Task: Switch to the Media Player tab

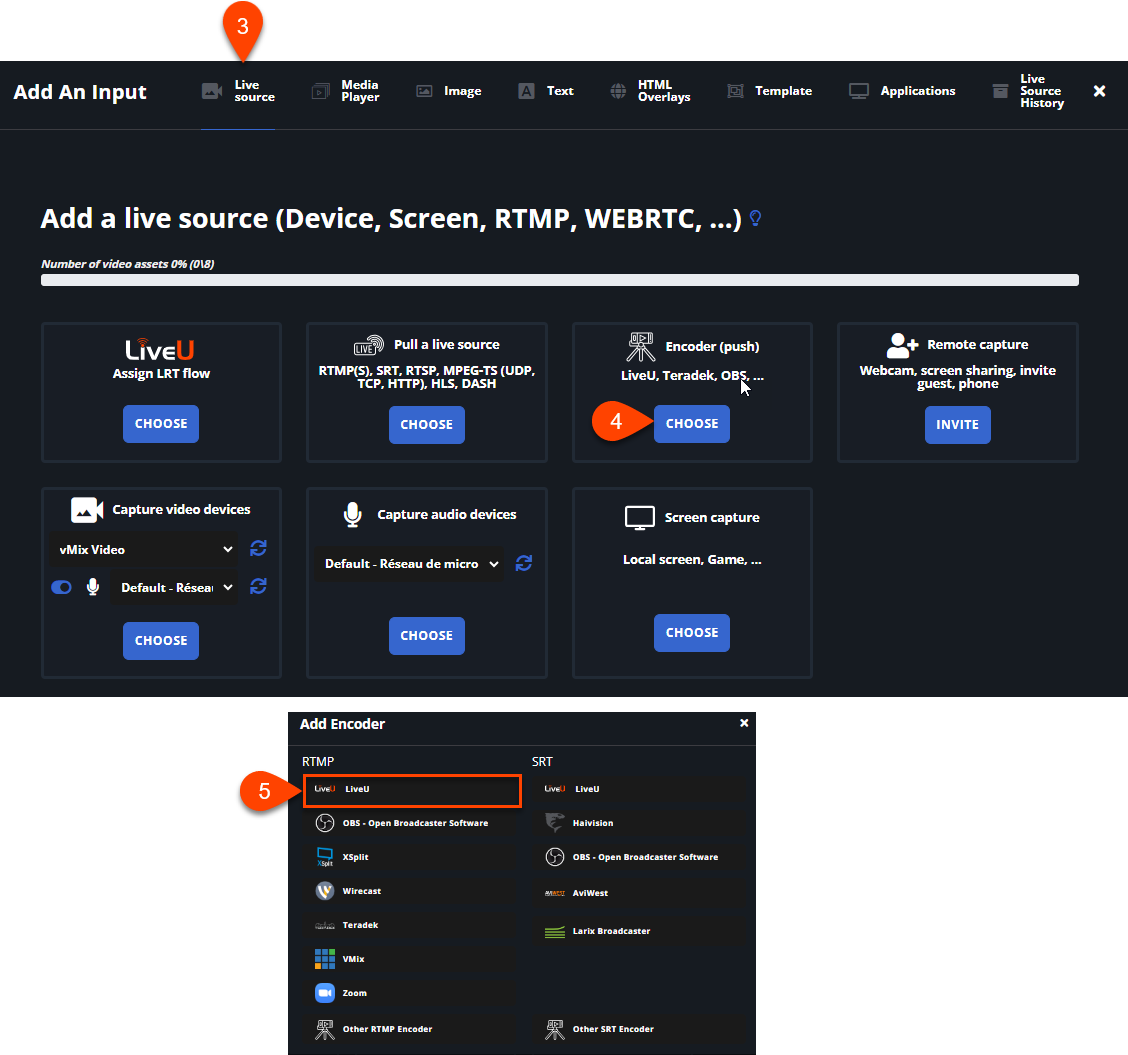Action: coord(345,91)
